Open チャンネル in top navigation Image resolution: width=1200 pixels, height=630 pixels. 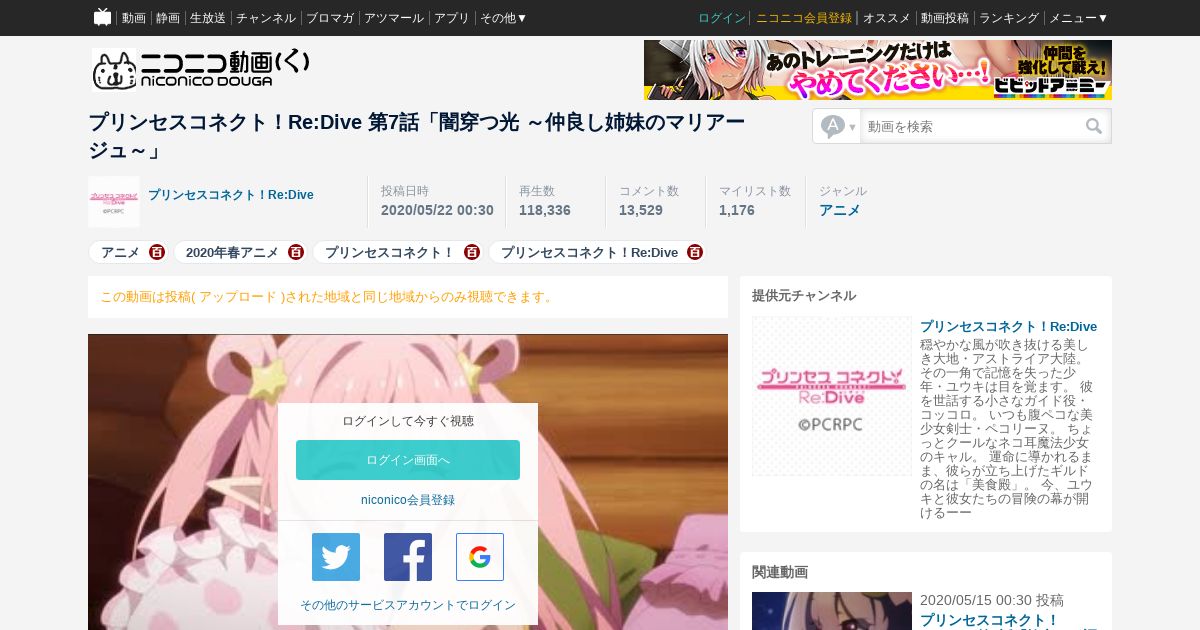pyautogui.click(x=266, y=18)
